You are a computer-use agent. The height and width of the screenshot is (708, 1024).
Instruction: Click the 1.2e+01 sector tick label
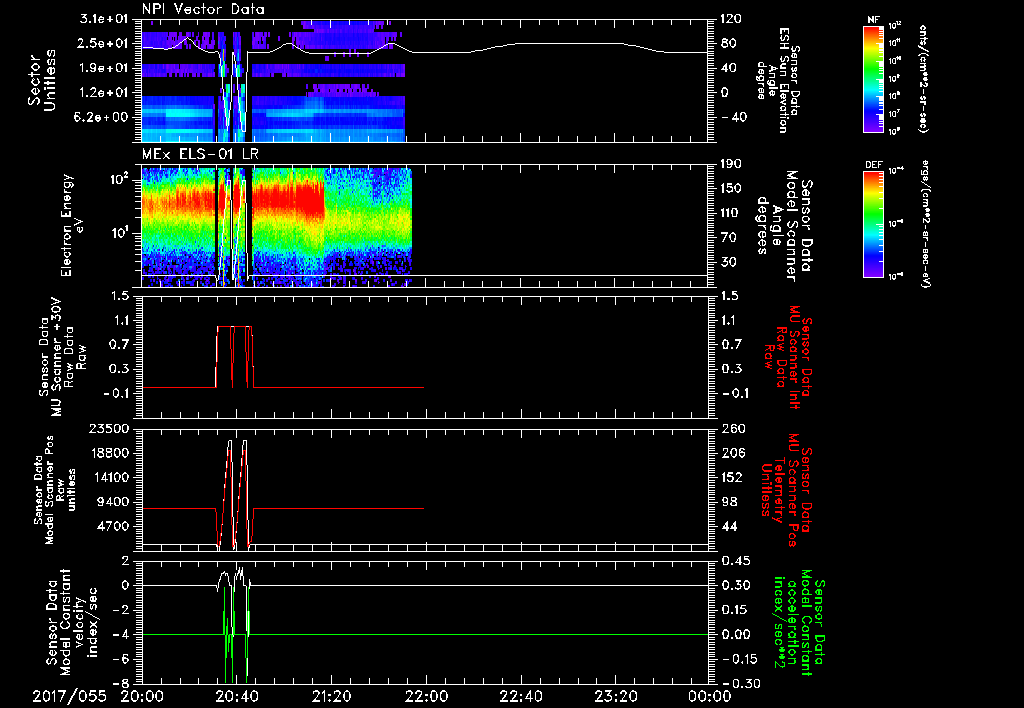pyautogui.click(x=104, y=93)
